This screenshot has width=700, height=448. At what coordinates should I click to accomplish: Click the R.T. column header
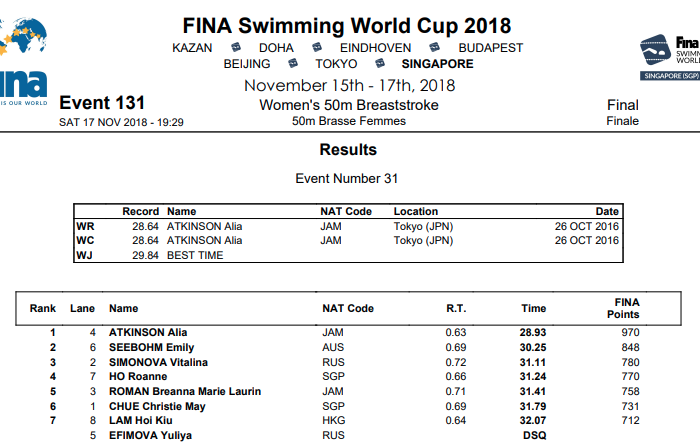tap(456, 309)
